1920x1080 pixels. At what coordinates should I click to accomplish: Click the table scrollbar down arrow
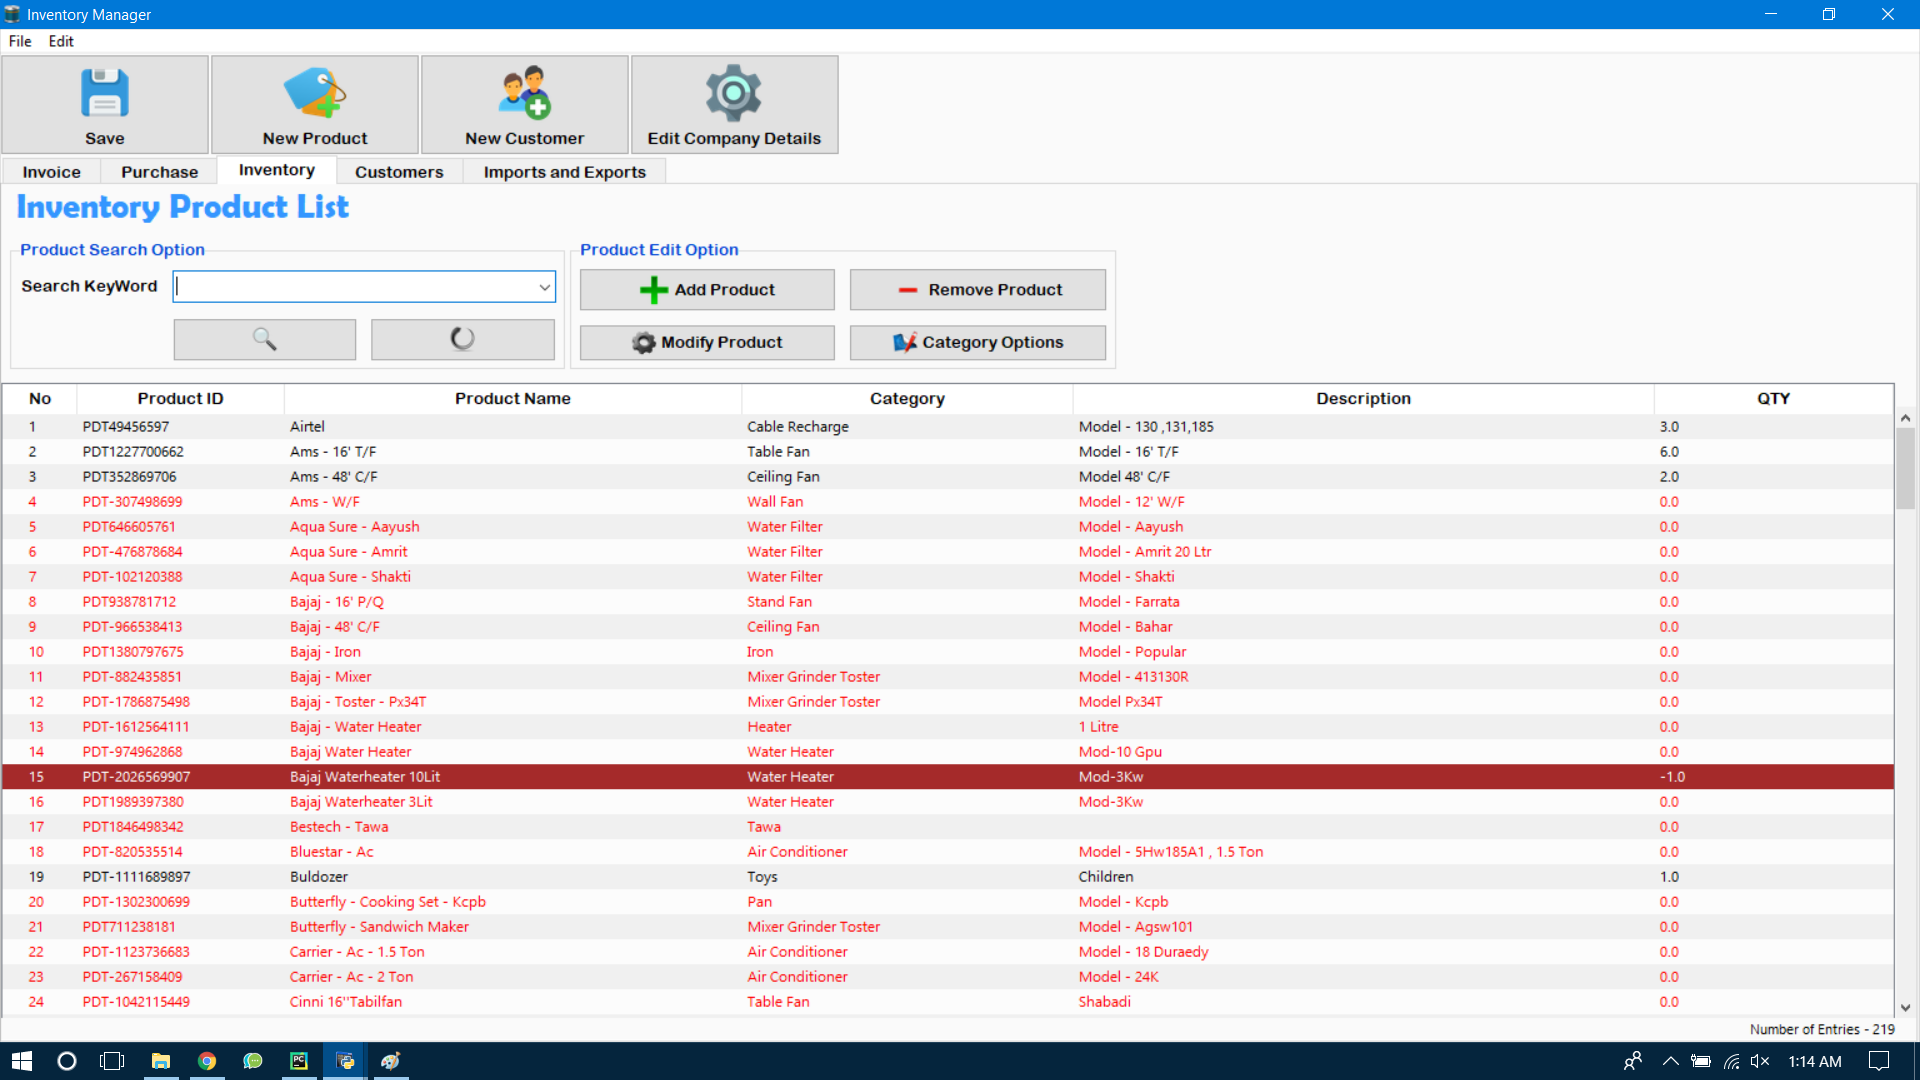(x=1906, y=1008)
